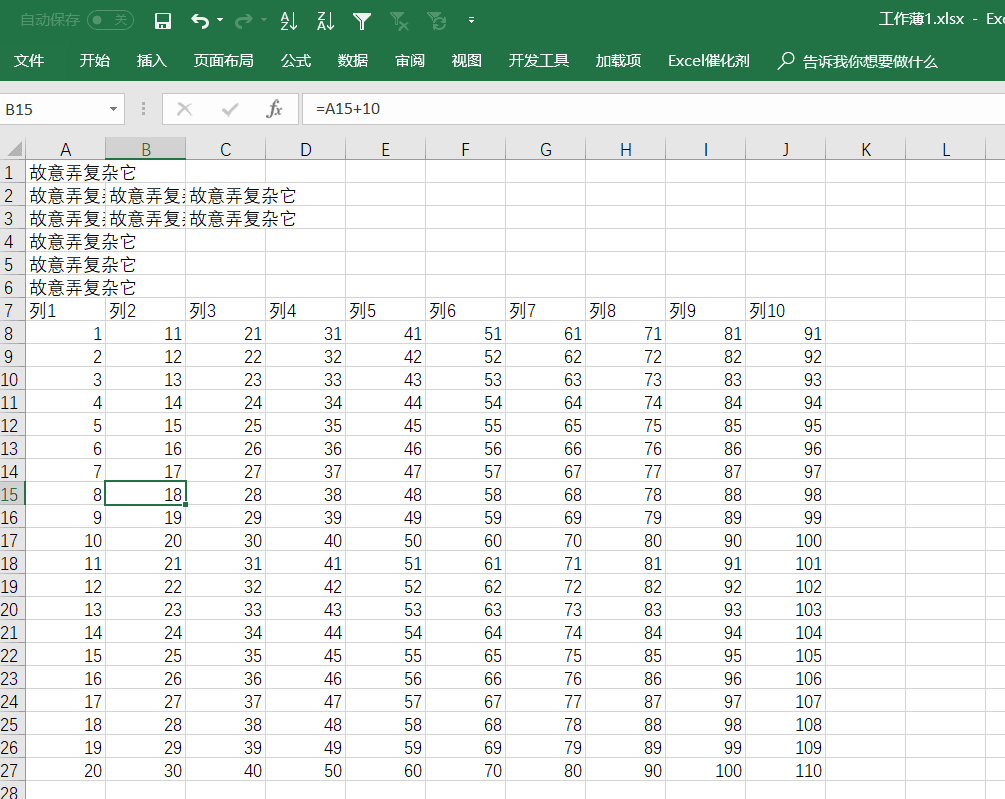The image size is (1005, 799).
Task: Click the Insert Function fx icon
Action: 274,109
